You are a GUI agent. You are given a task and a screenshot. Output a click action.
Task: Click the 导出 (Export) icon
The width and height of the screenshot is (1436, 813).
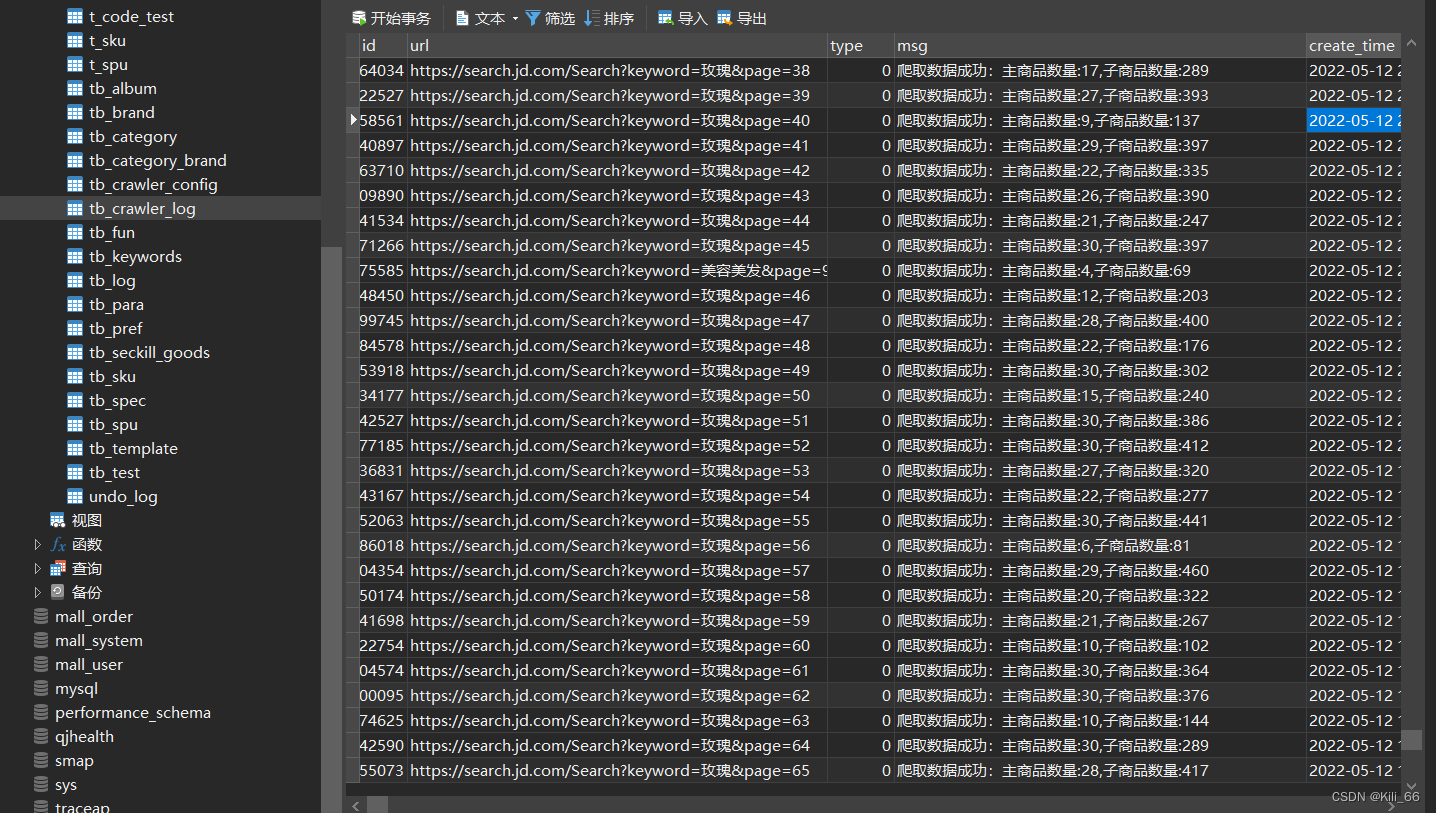pyautogui.click(x=725, y=17)
